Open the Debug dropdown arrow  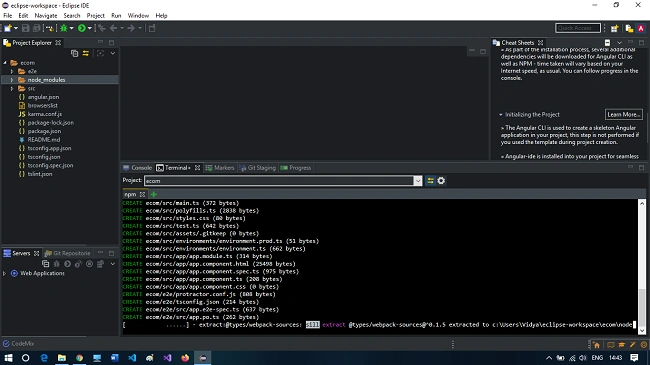71,28
